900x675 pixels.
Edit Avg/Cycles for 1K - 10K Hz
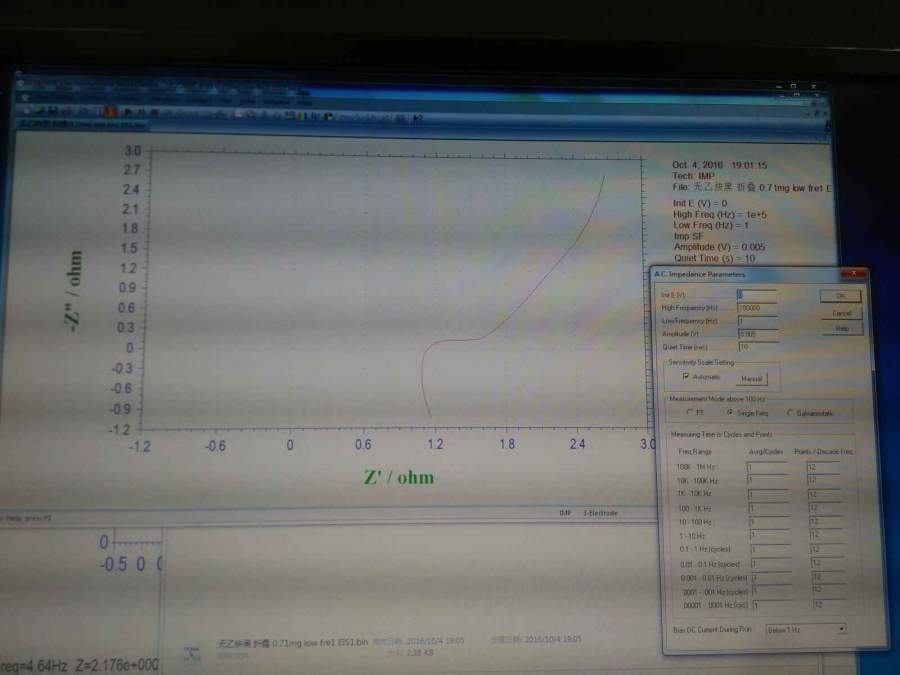(x=768, y=494)
